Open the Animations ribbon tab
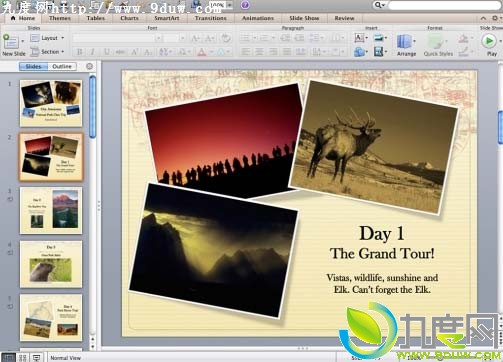This screenshot has height=362, width=503. (x=258, y=18)
